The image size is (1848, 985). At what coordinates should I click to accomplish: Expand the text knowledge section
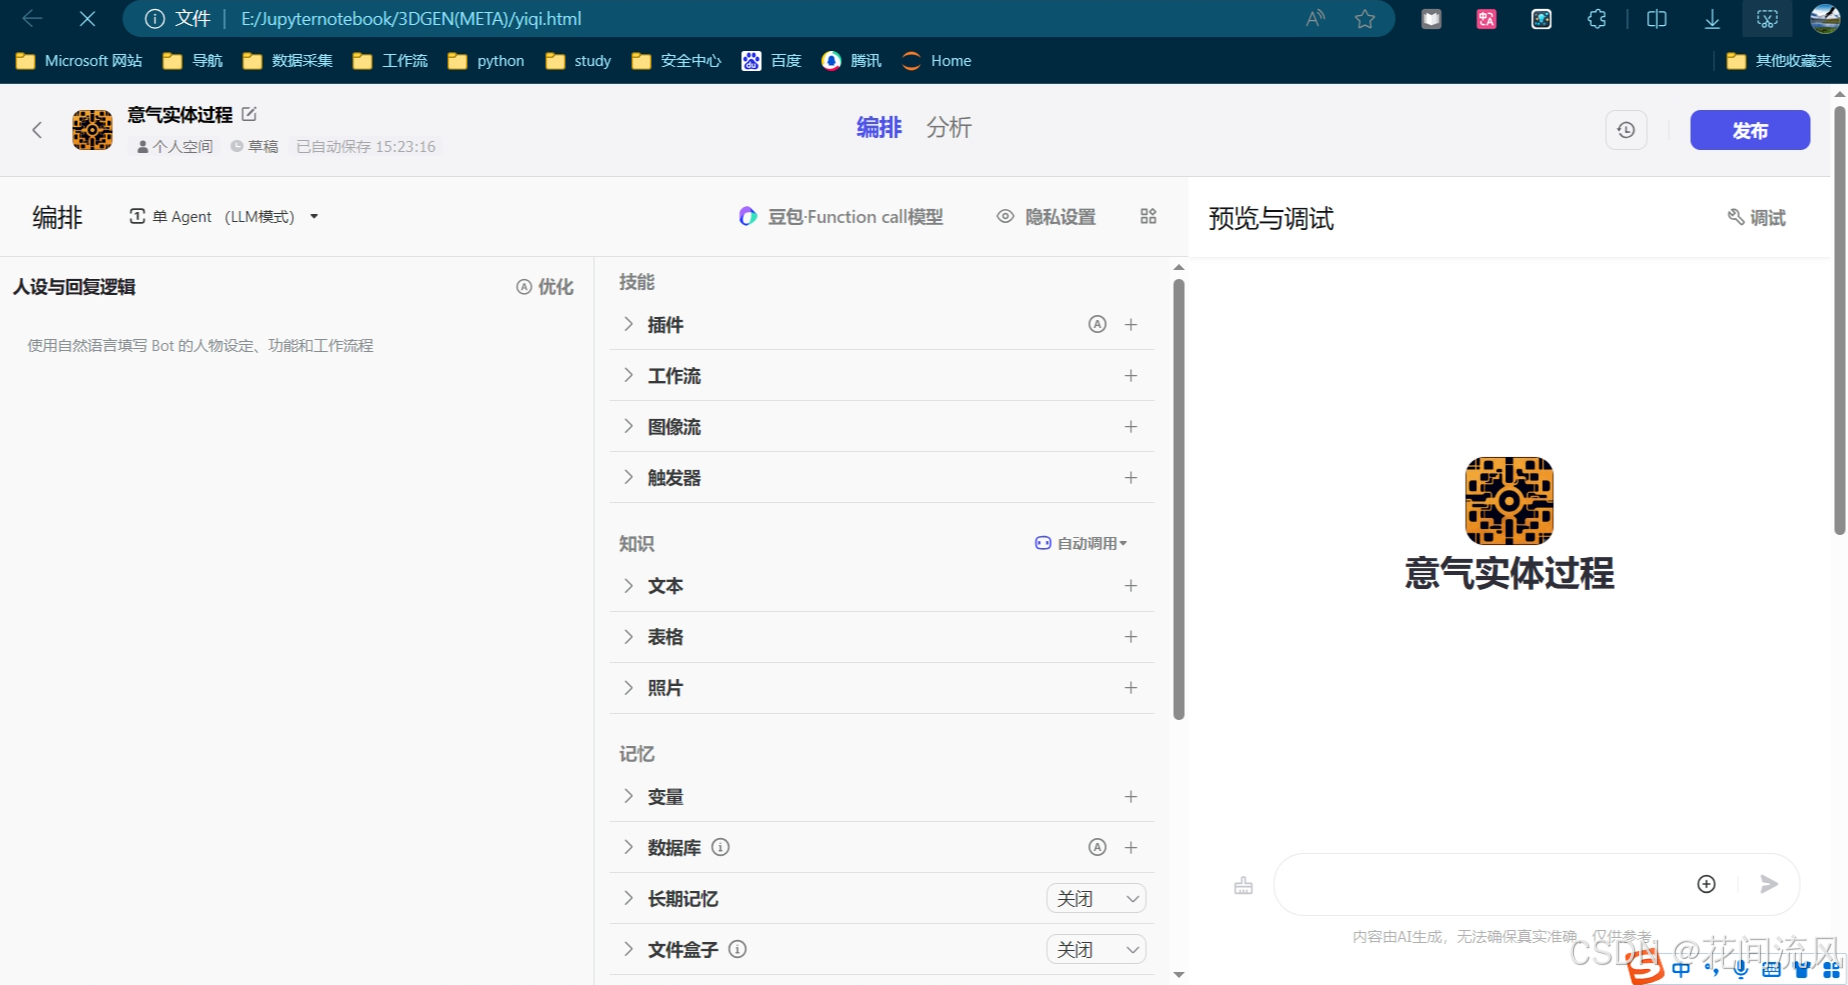point(628,585)
